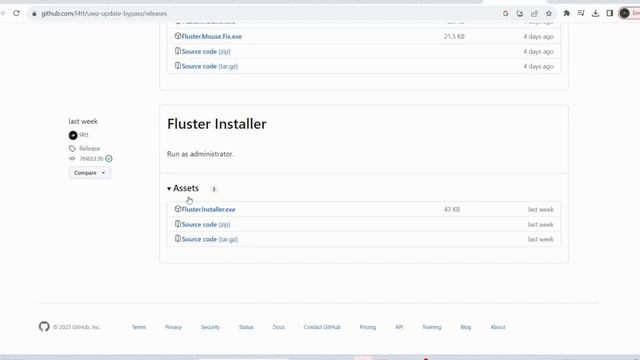
Task: Open the Privacy footer link
Action: [173, 327]
